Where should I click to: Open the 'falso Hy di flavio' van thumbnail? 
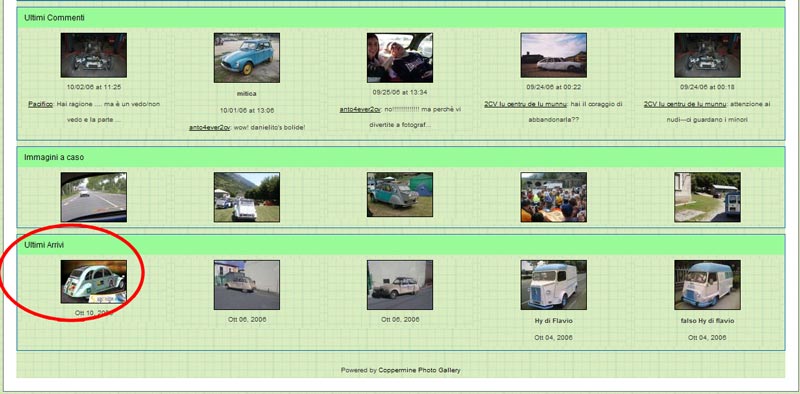[x=707, y=285]
